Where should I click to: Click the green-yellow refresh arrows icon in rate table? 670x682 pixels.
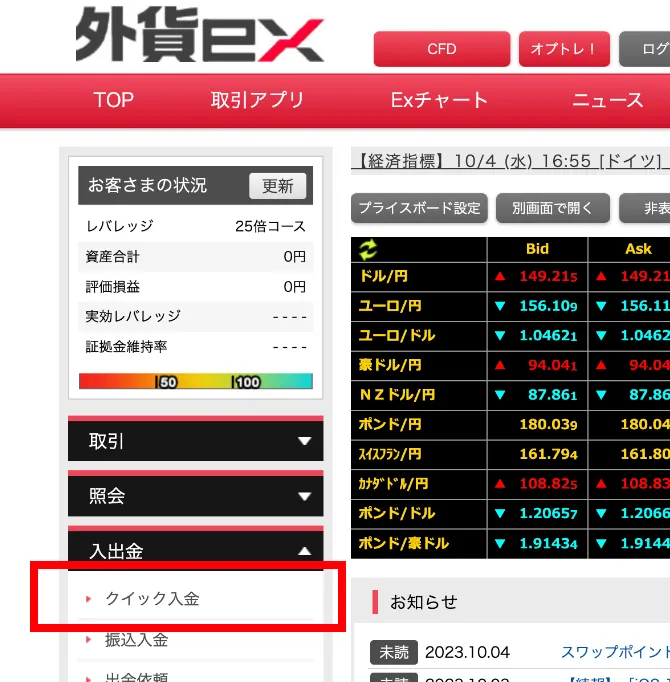370,250
